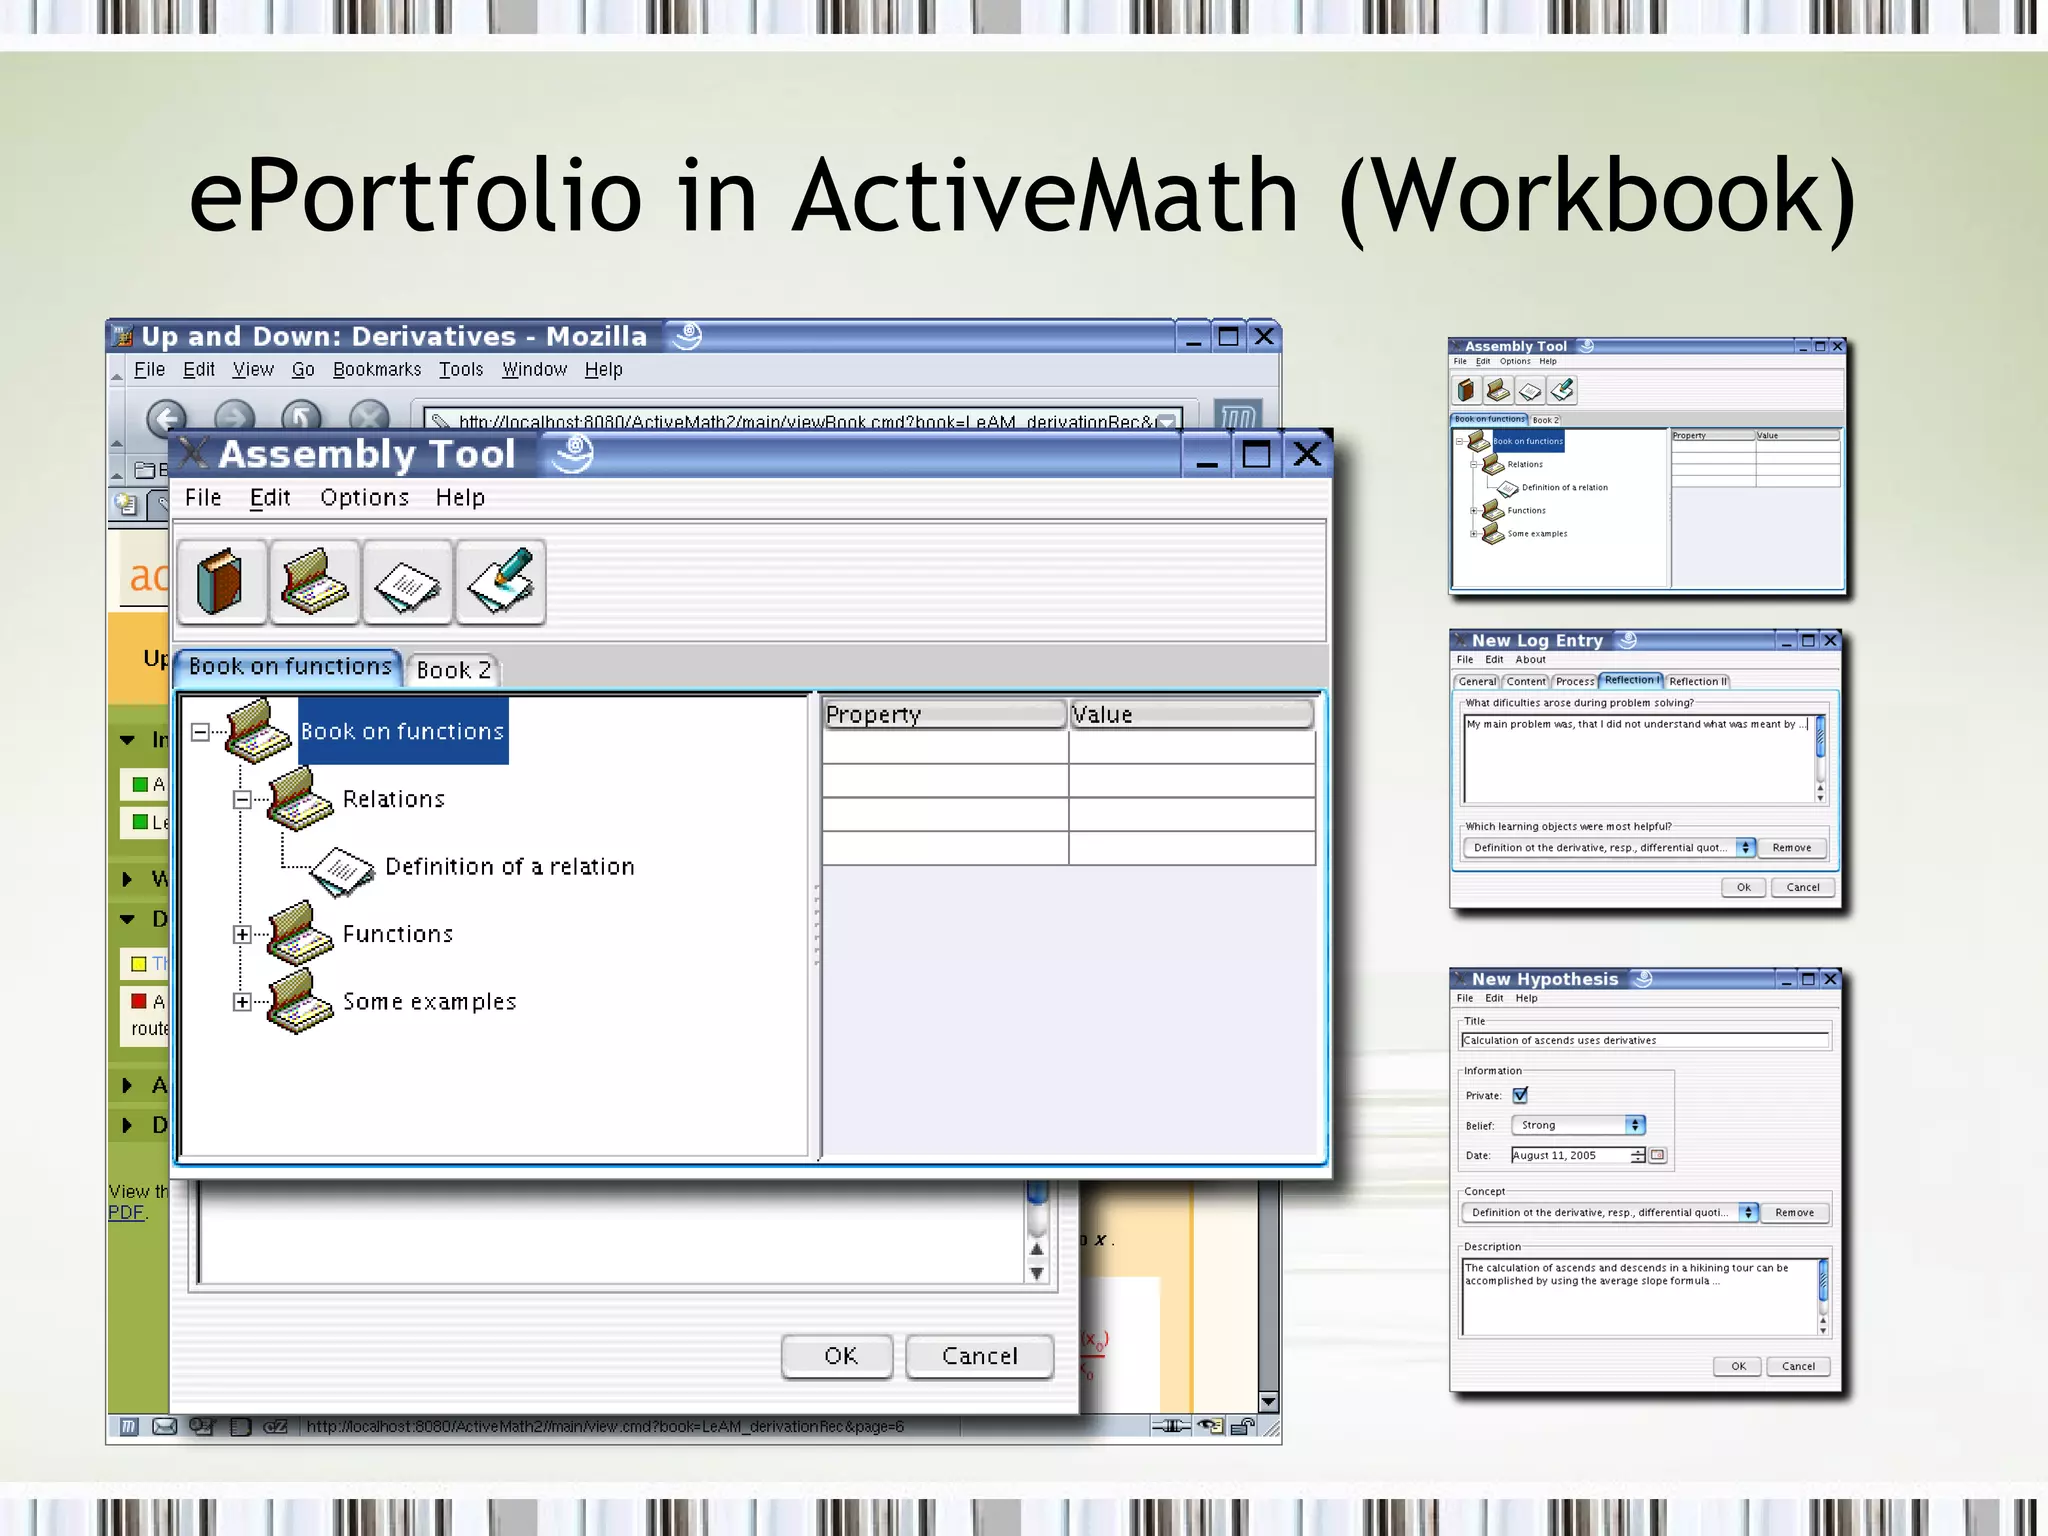Click Cancel button in New Hypothesis

pos(1798,1366)
